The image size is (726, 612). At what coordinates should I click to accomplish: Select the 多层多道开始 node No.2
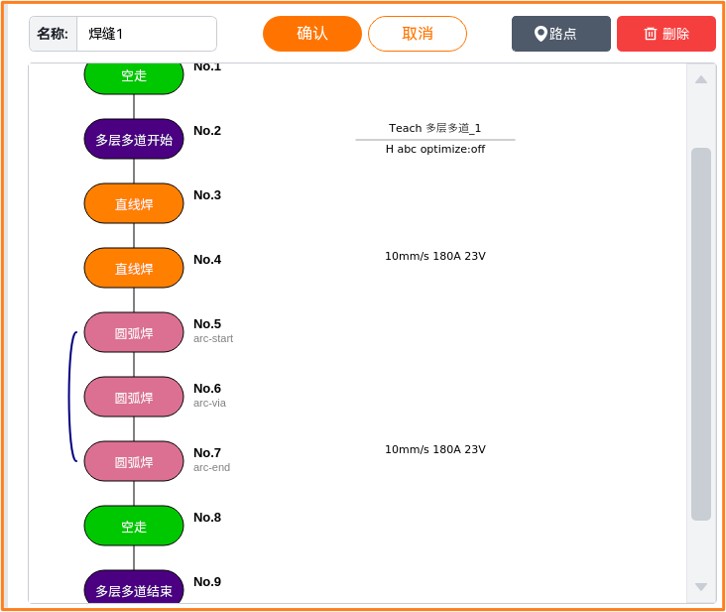[134, 140]
